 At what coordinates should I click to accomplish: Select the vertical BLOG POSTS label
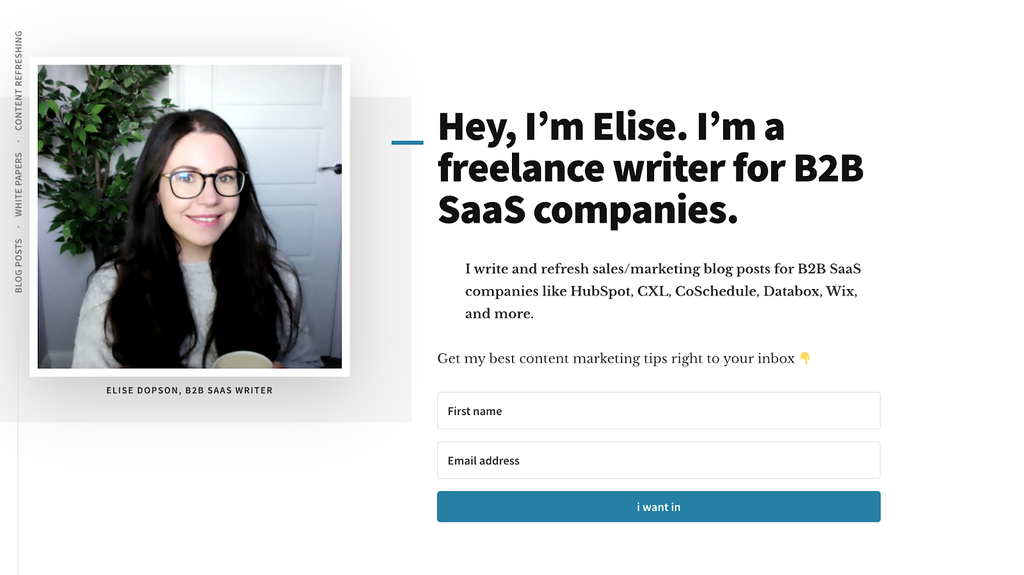coord(19,266)
